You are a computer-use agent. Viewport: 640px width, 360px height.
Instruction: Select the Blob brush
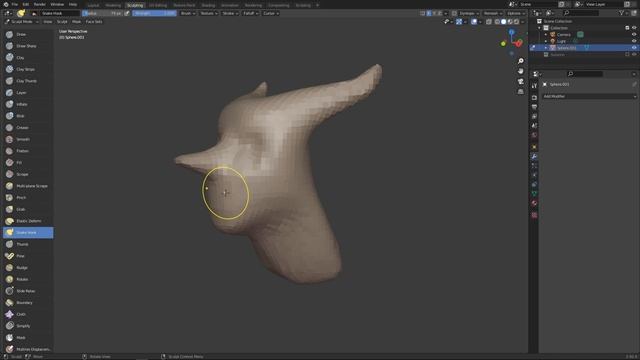point(28,116)
